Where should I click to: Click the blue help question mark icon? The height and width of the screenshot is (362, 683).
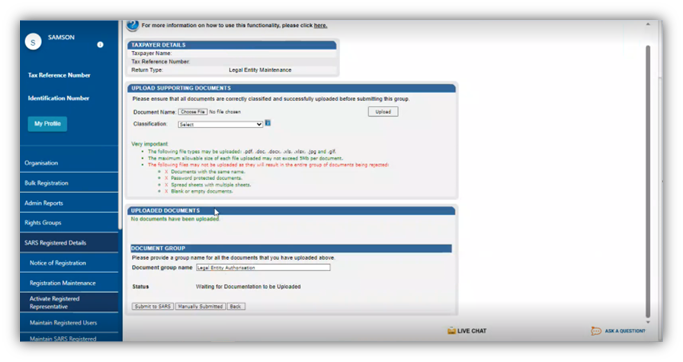(132, 25)
